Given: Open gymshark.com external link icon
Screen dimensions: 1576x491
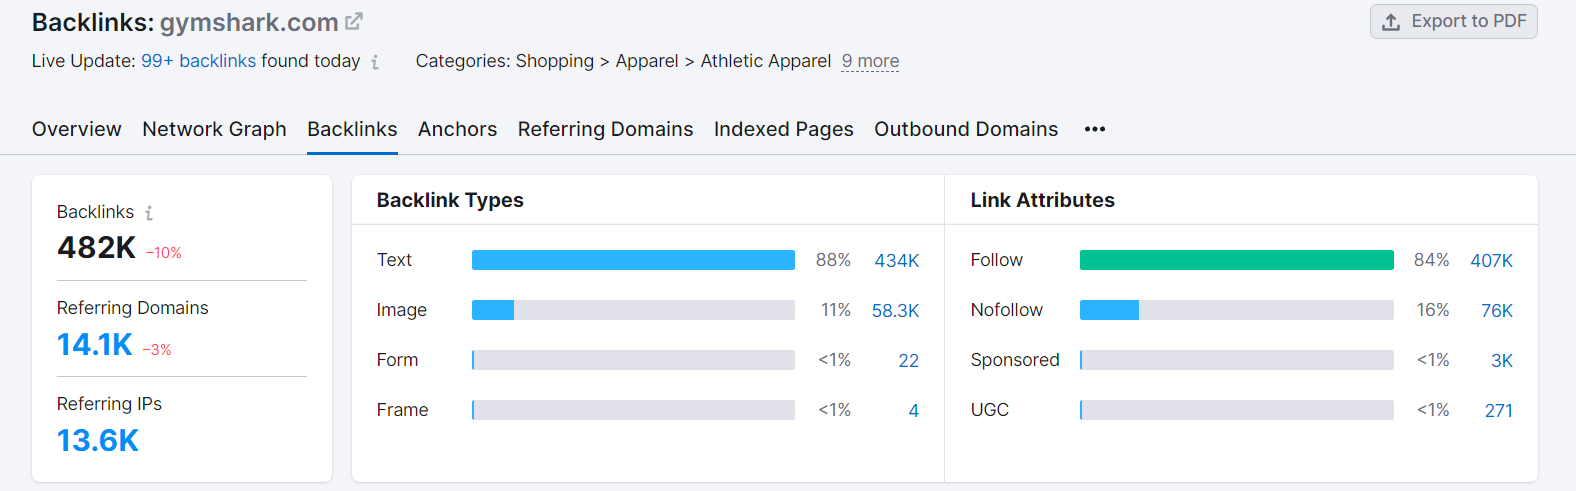Looking at the screenshot, I should (x=354, y=21).
